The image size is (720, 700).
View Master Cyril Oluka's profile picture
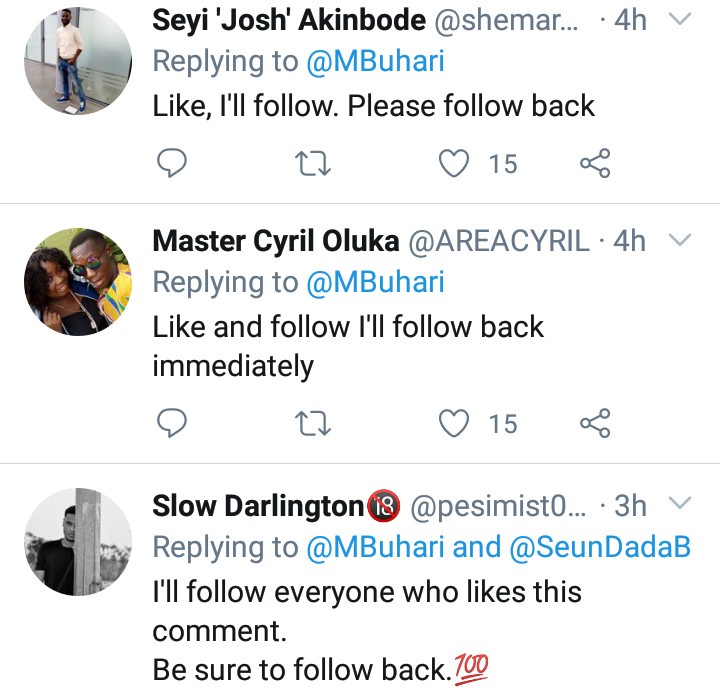click(78, 282)
